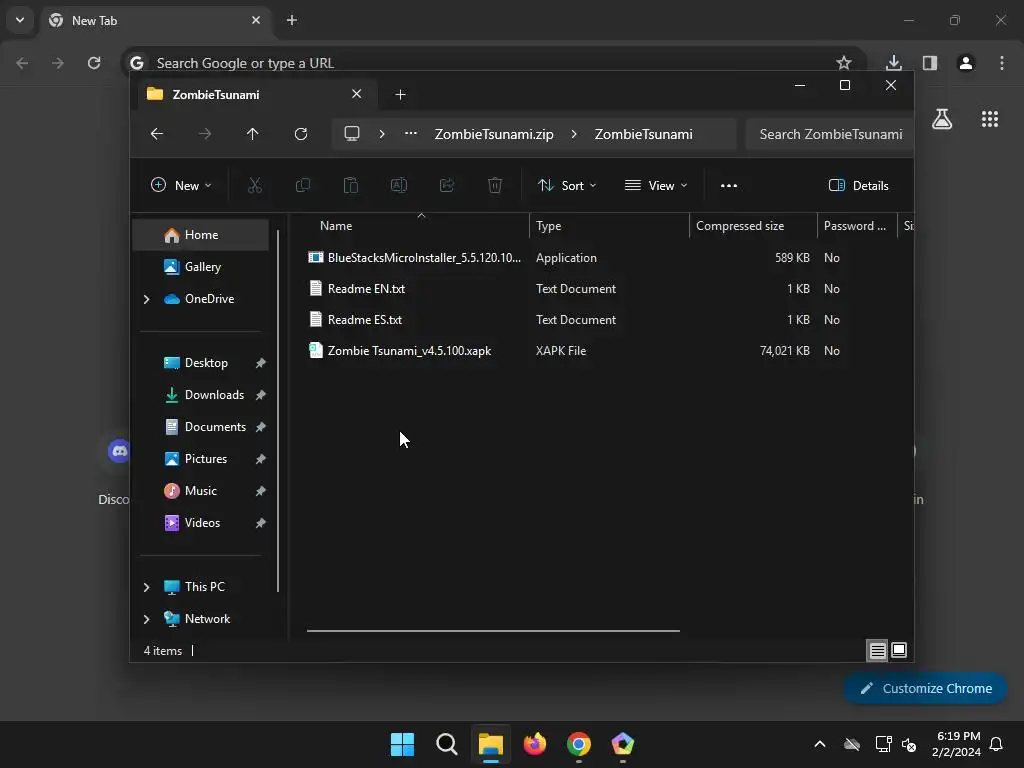Expand Network in navigation pane

(146, 619)
